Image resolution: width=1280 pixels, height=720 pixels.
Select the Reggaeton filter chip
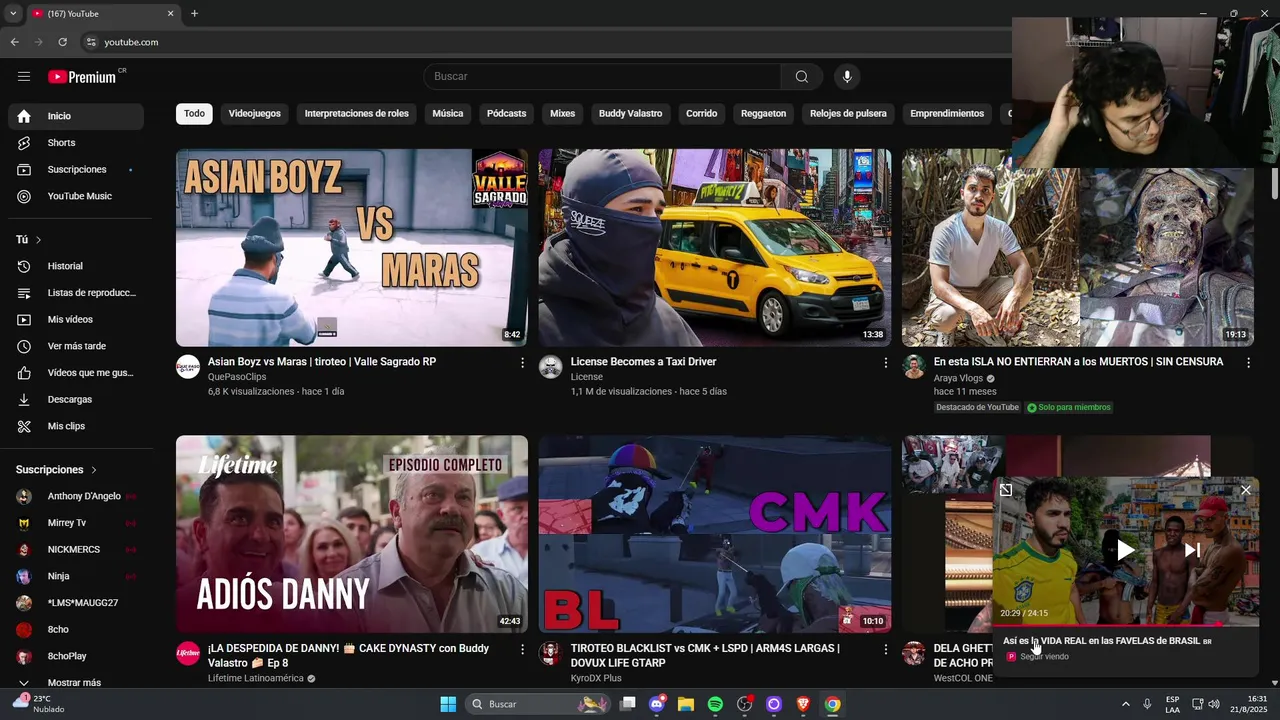763,114
